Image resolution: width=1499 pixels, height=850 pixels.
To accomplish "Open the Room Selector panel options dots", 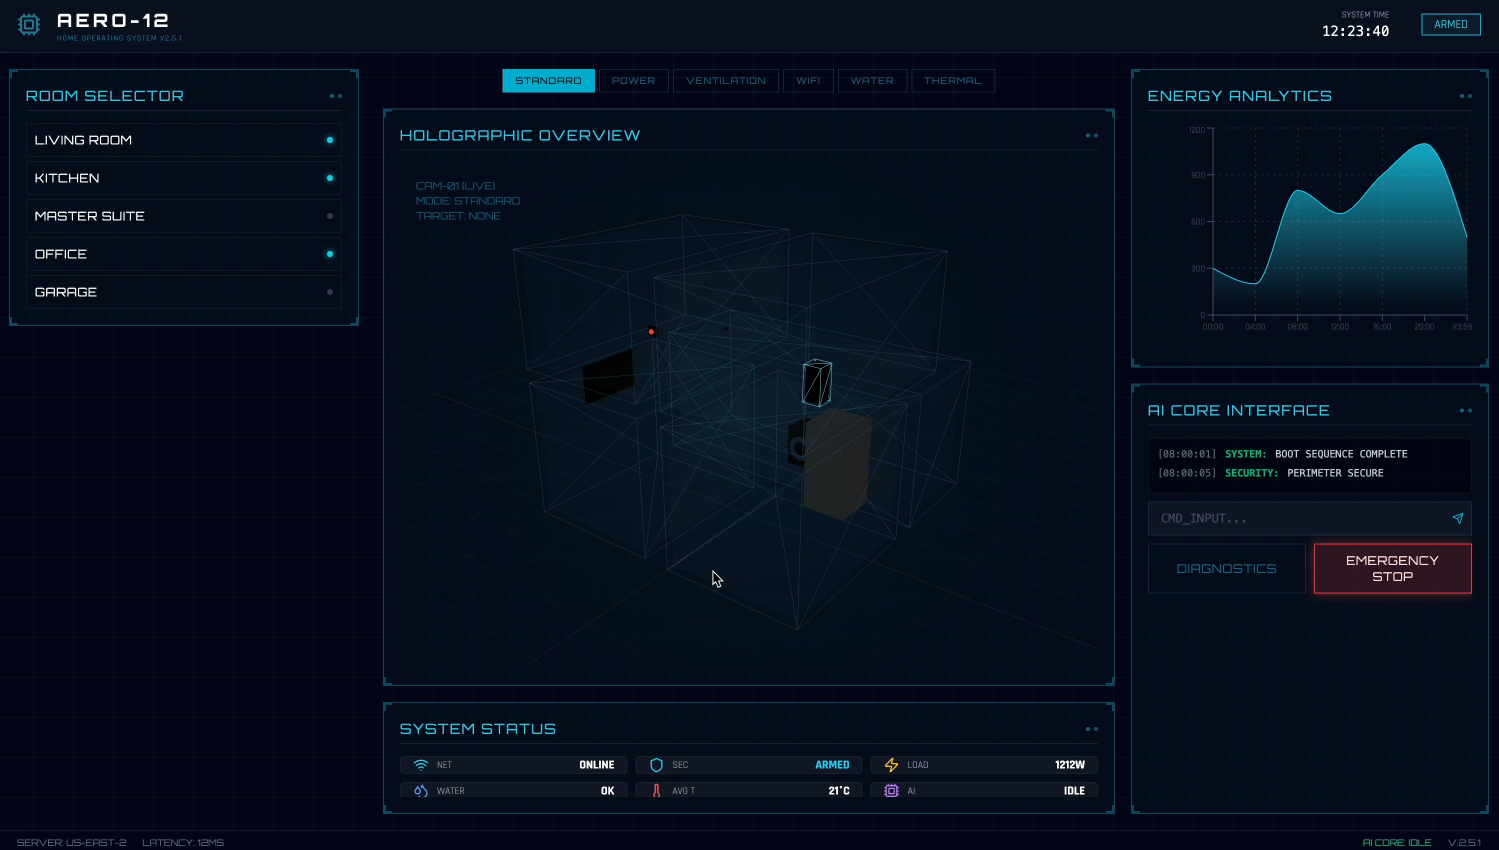I will [x=335, y=94].
